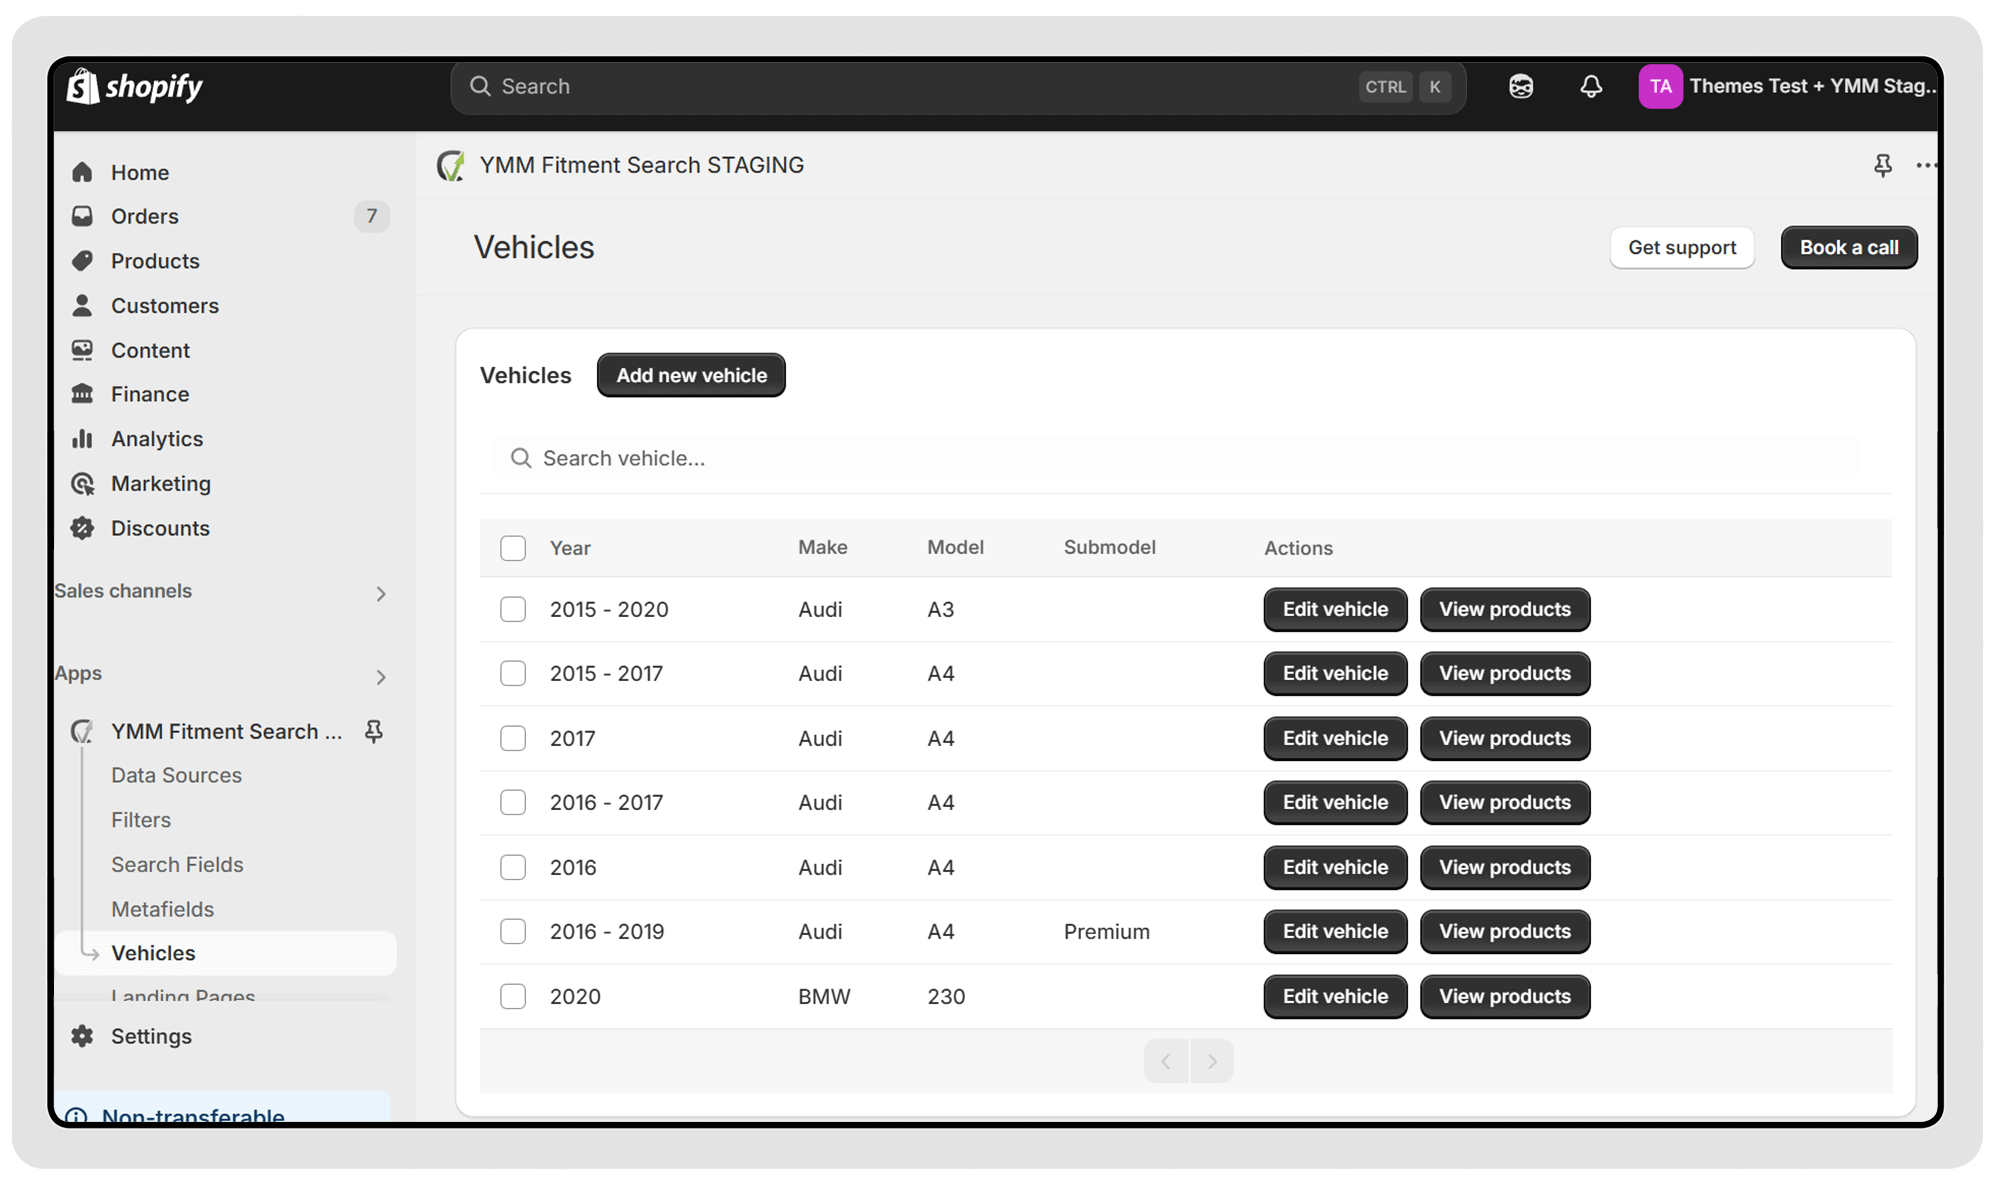
Task: Check the 2015 - 2017 Audi A4 row
Action: 513,673
